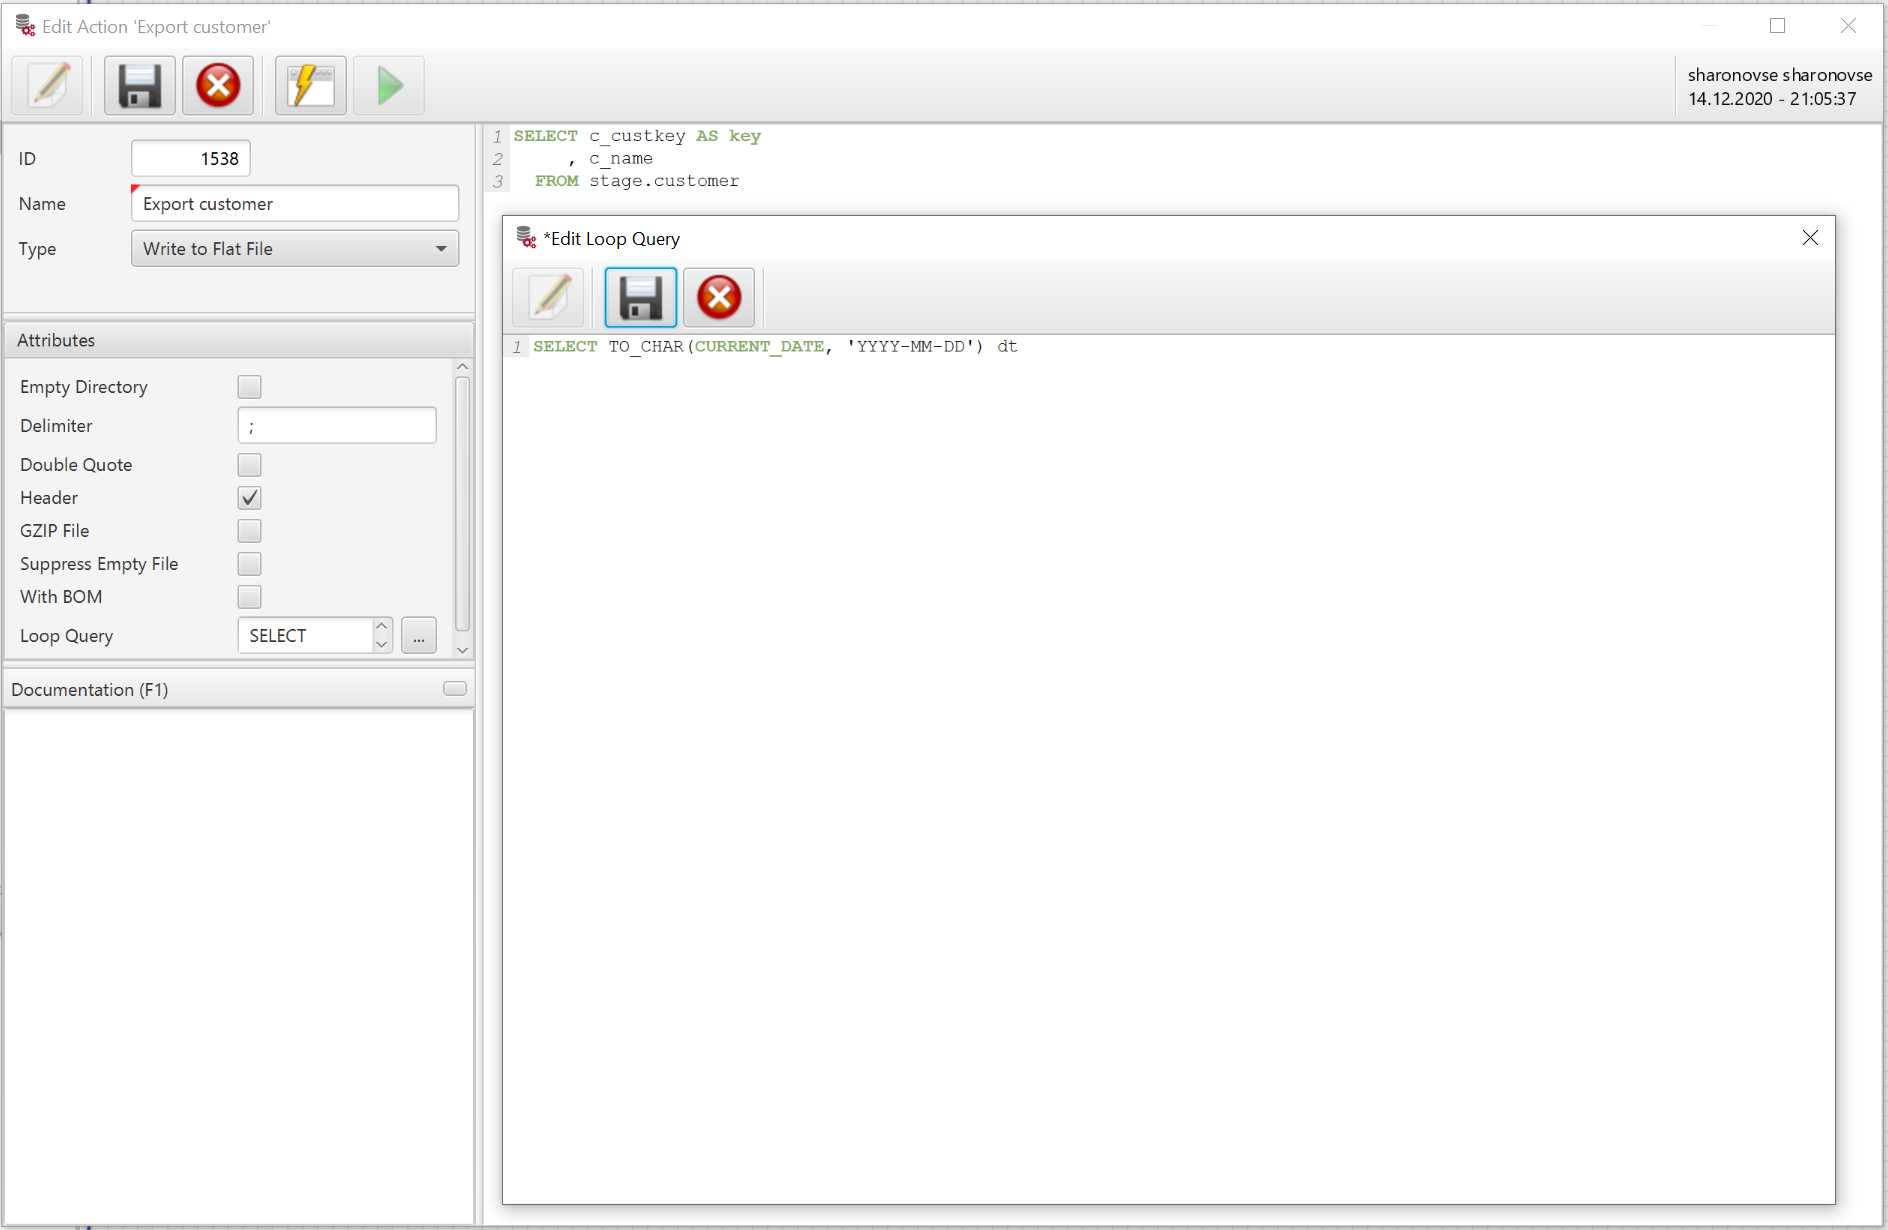
Task: Enable the GZIP File checkbox
Action: 249,530
